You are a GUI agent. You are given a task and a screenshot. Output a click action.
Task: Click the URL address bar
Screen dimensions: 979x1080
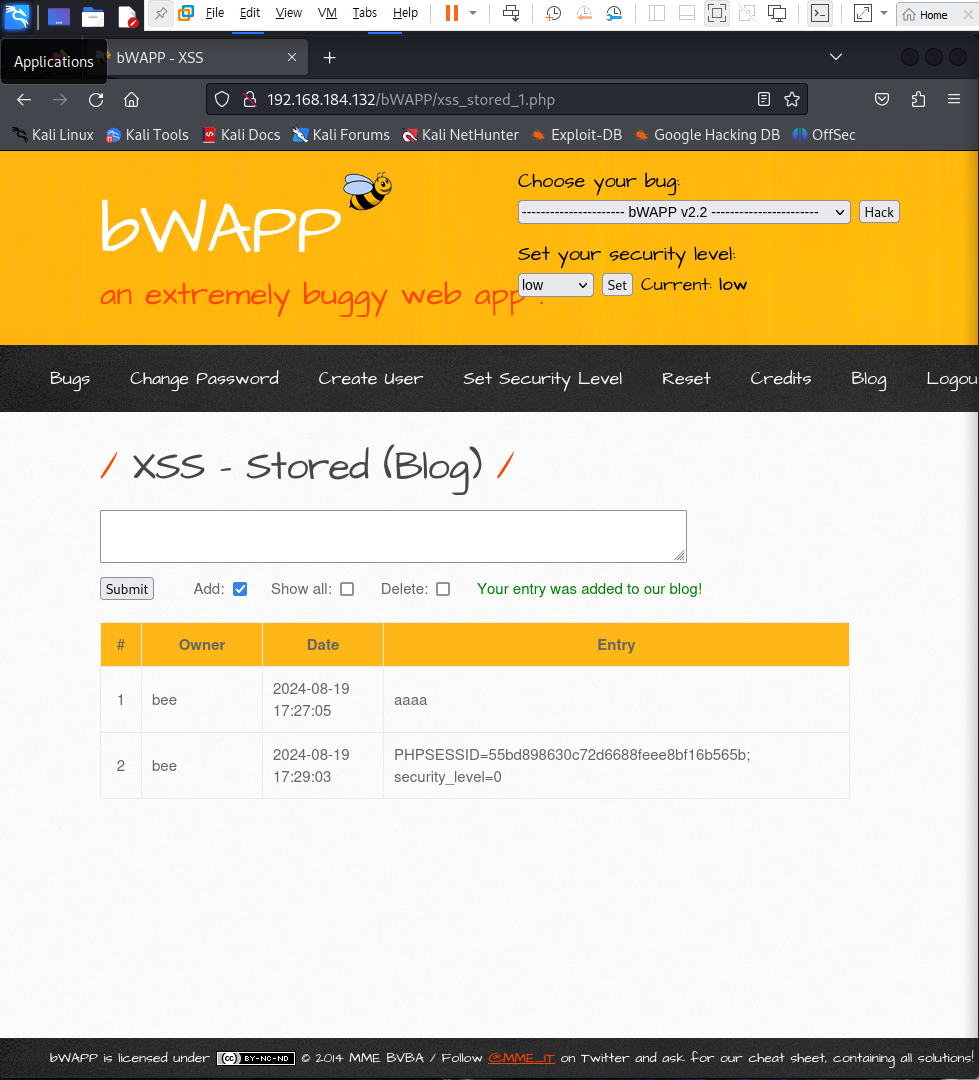tap(507, 100)
